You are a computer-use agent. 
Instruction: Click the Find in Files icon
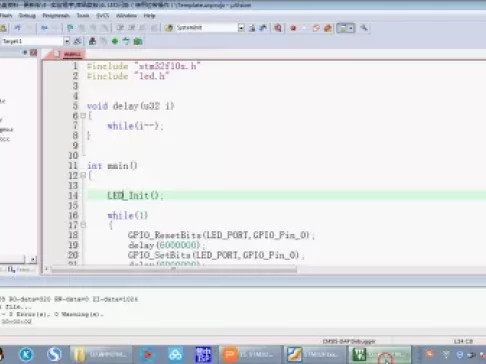[252, 28]
